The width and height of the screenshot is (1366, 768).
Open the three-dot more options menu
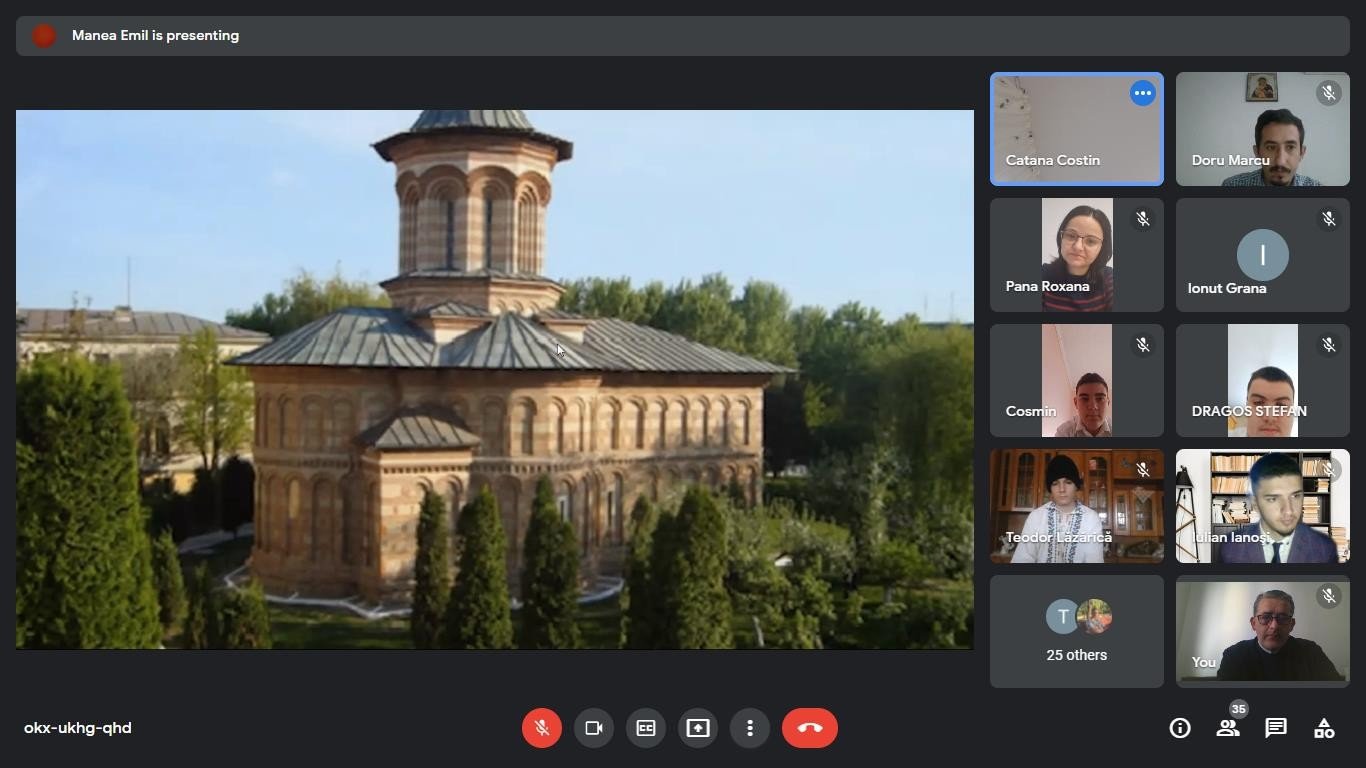pos(750,728)
